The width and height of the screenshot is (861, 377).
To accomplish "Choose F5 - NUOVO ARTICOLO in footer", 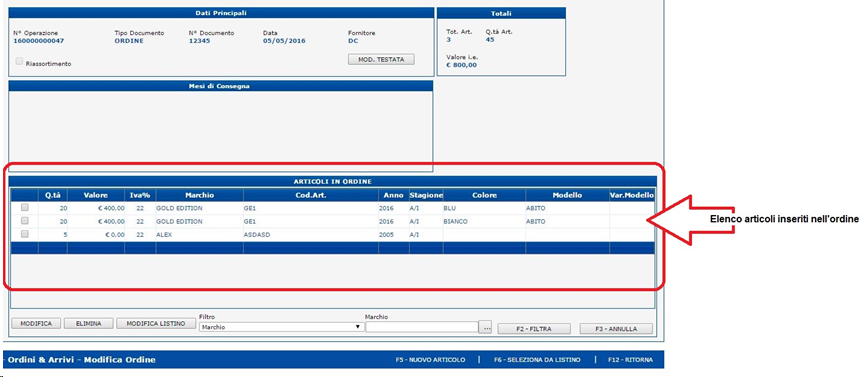I will point(430,360).
